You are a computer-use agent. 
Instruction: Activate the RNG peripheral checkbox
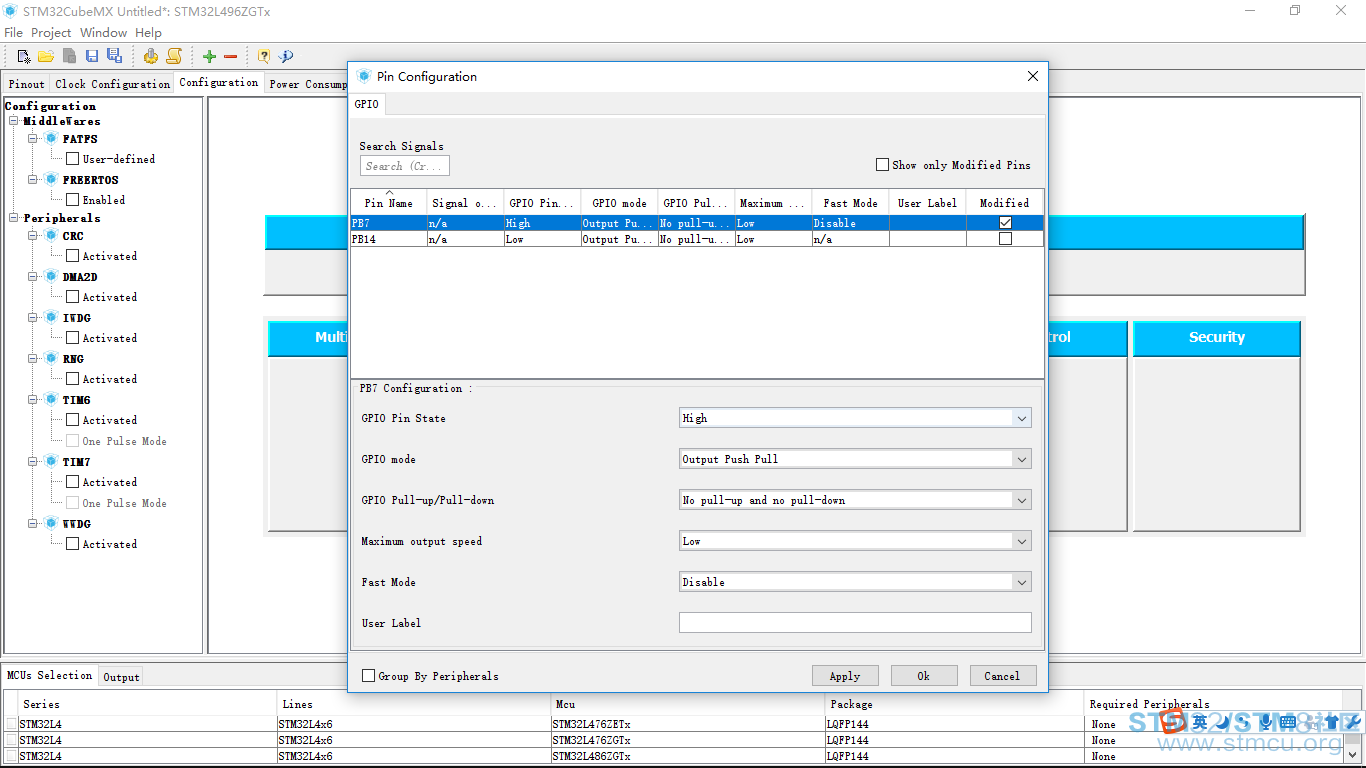click(72, 379)
